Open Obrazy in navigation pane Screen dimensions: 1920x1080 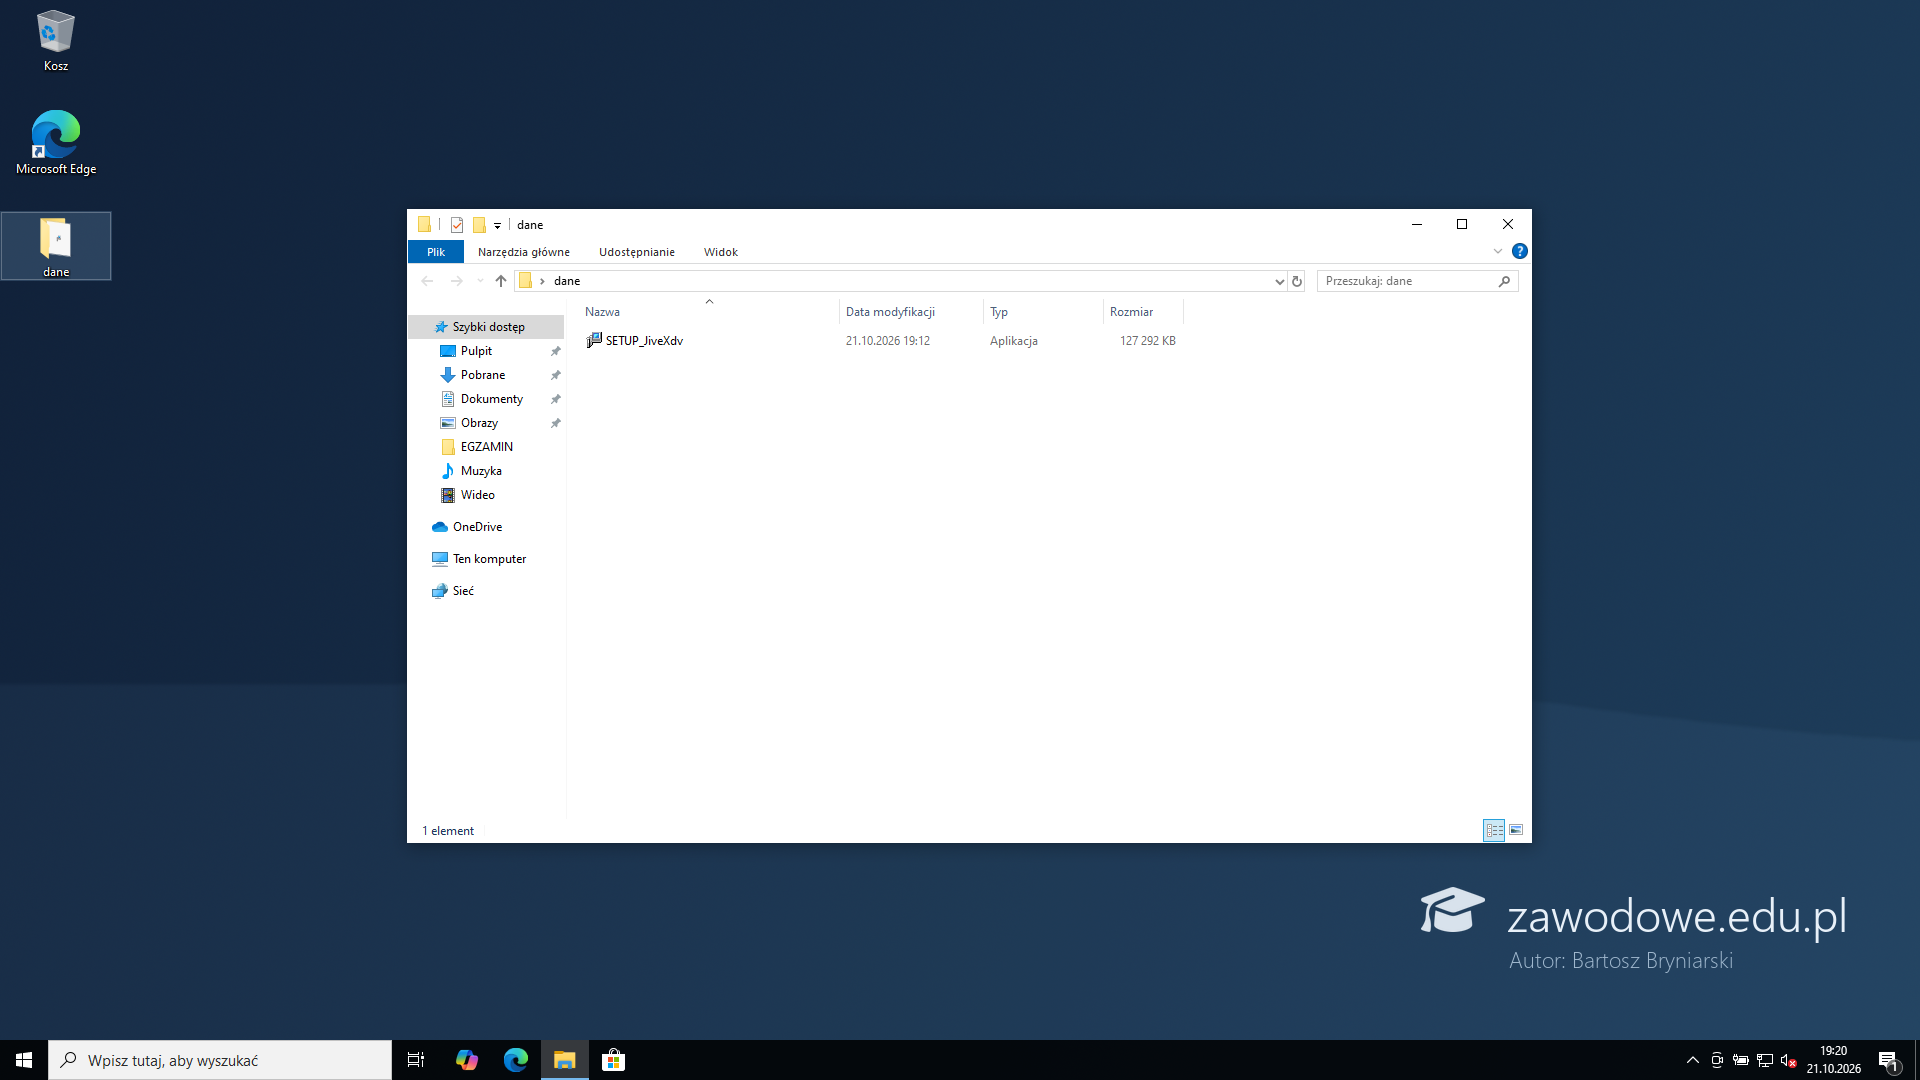[x=479, y=423]
